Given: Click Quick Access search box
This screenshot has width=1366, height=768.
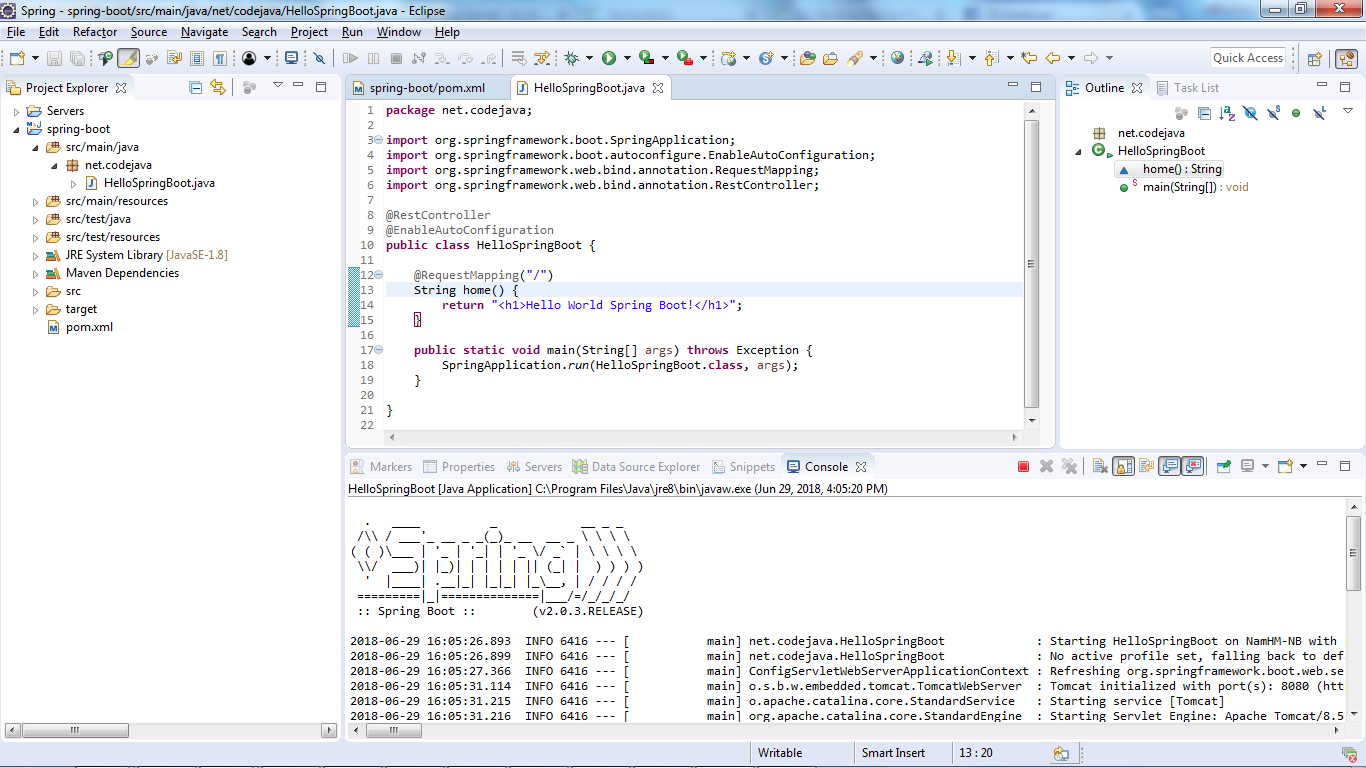Looking at the screenshot, I should 1248,57.
